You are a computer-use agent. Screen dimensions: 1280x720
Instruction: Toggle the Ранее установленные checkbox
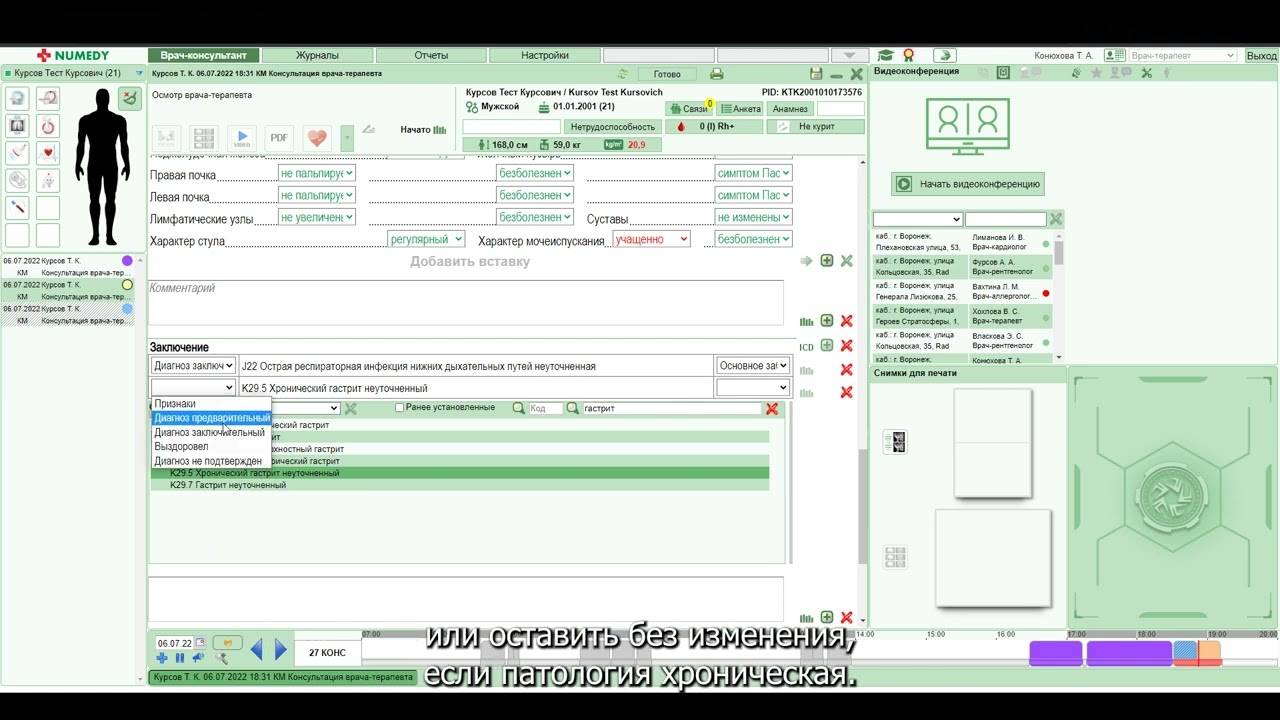(x=400, y=408)
